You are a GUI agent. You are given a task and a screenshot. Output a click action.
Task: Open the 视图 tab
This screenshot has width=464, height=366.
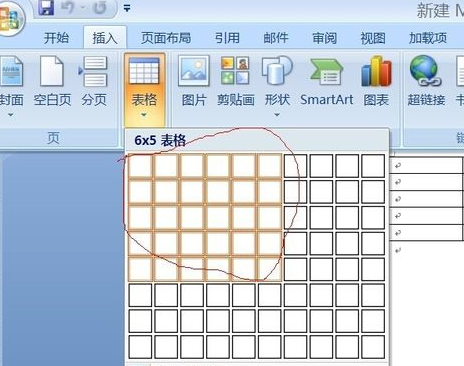point(373,38)
